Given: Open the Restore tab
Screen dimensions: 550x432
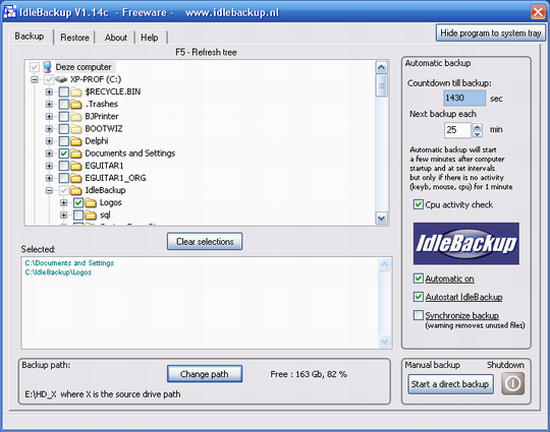Looking at the screenshot, I should [74, 37].
